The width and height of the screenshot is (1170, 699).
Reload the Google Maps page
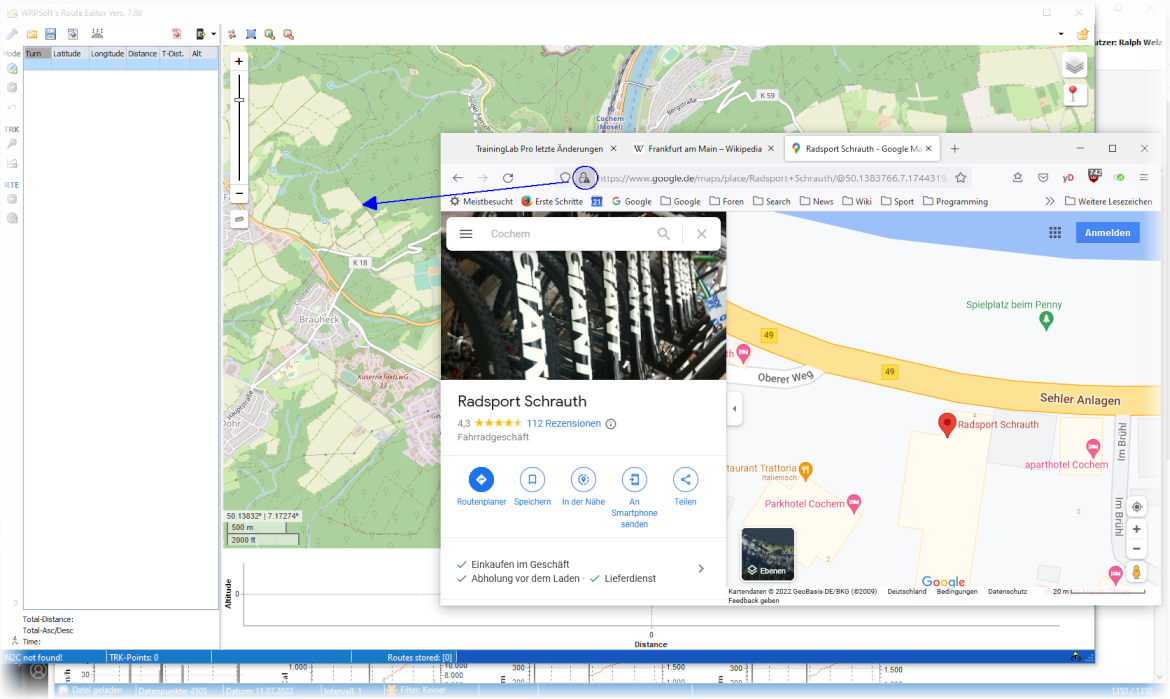point(508,178)
